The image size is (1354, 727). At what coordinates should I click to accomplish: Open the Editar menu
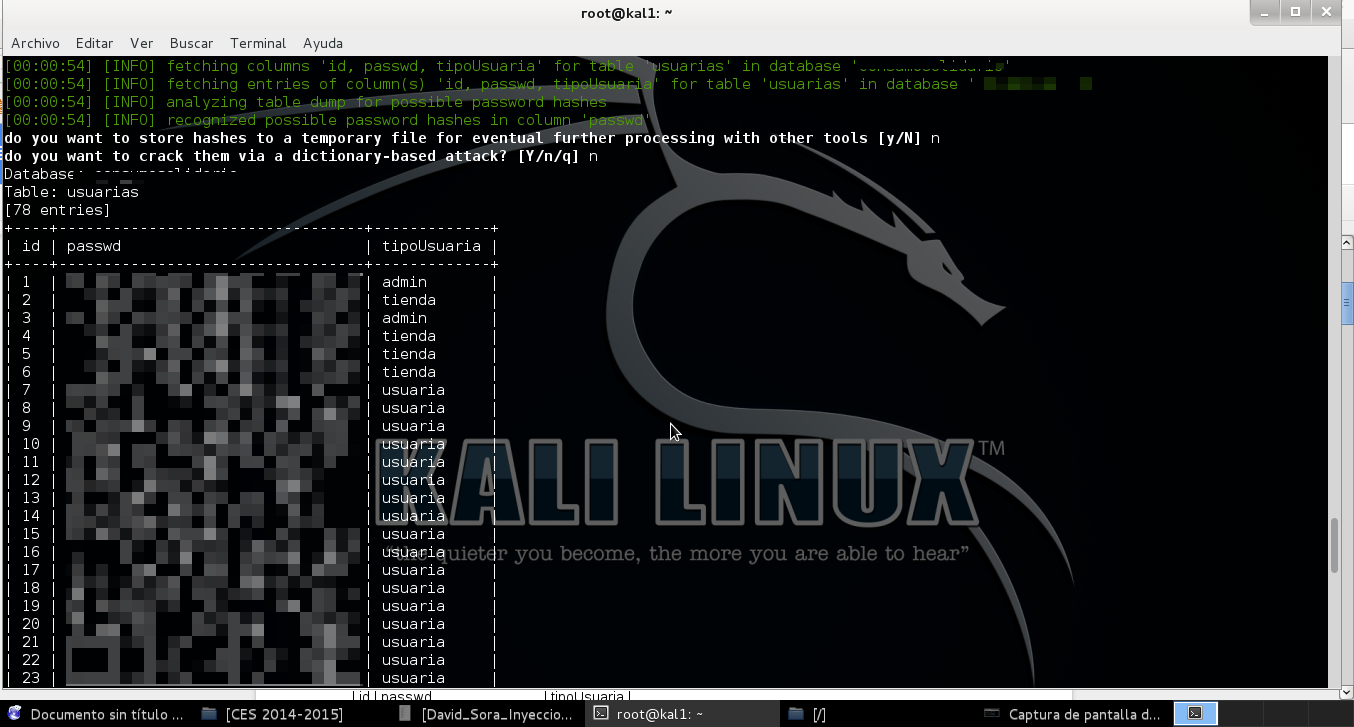click(93, 43)
